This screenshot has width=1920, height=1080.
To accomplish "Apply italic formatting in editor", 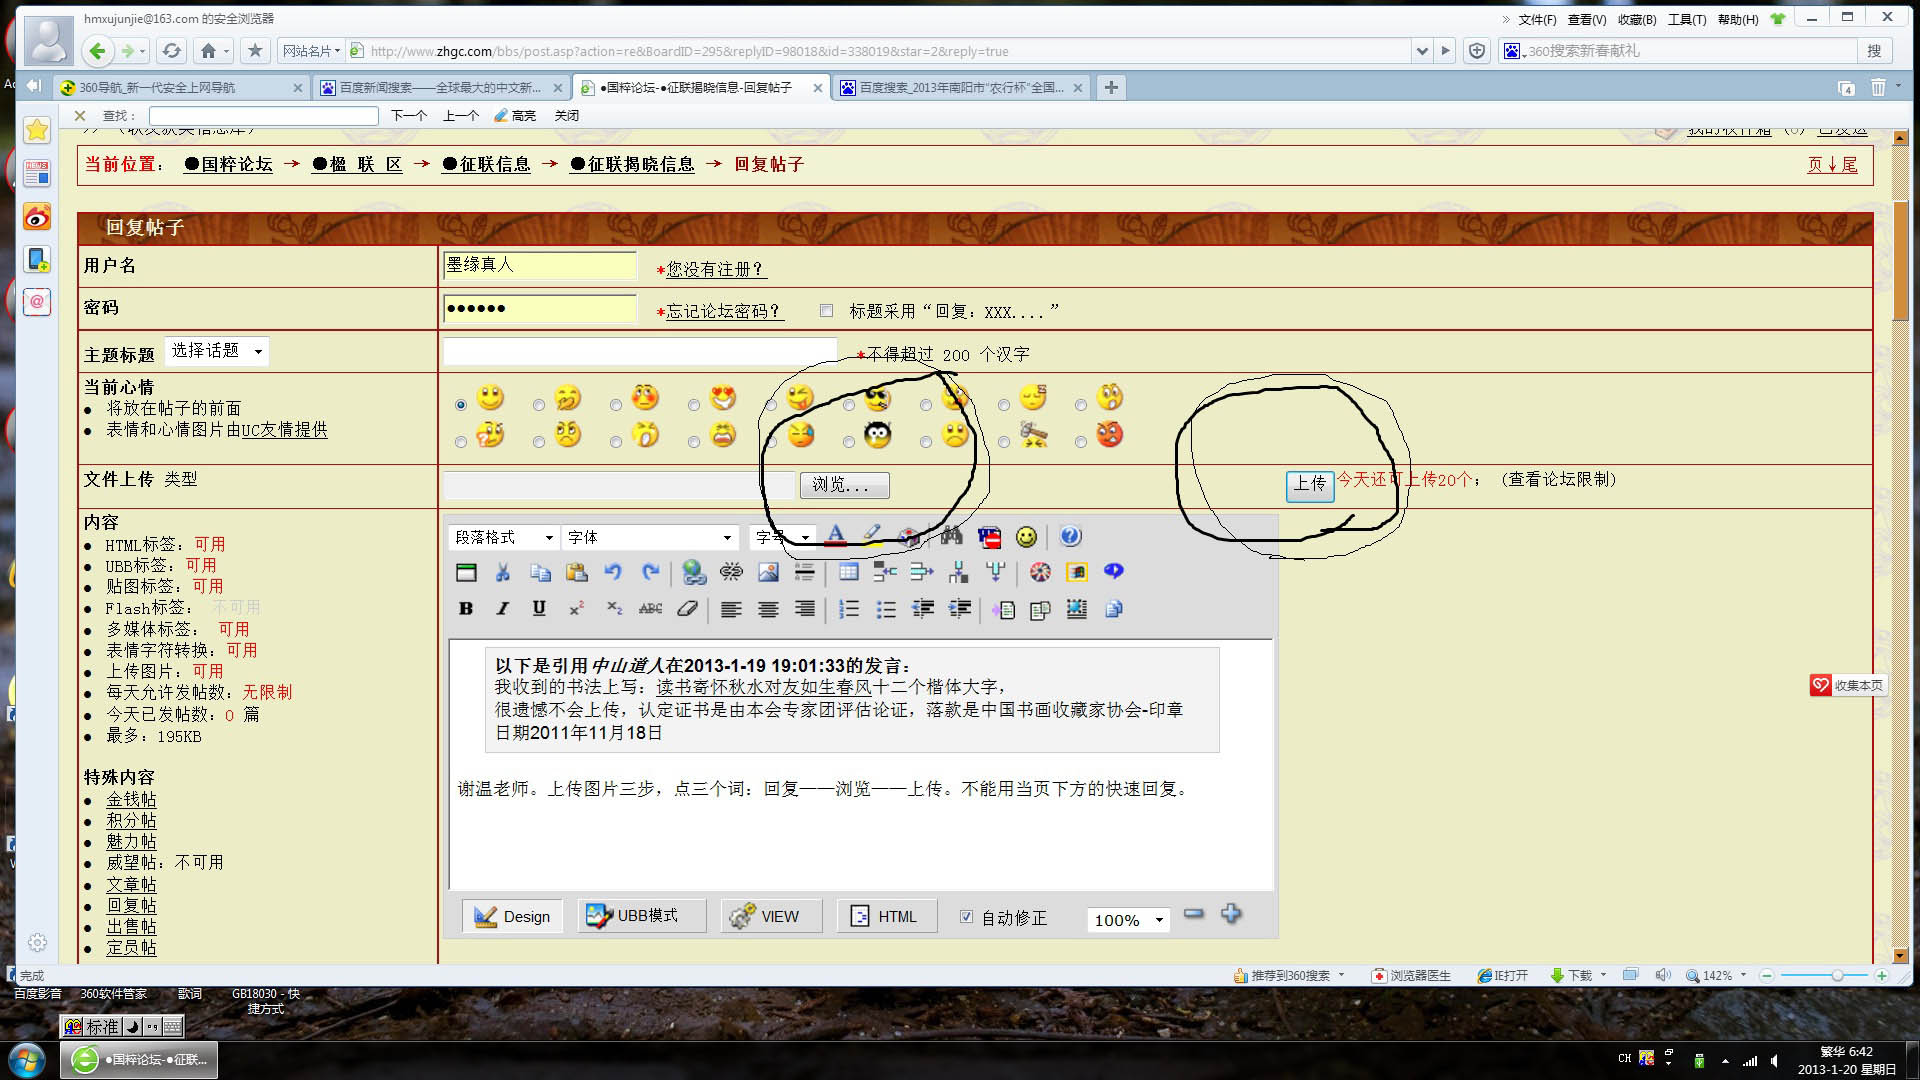I will click(502, 609).
